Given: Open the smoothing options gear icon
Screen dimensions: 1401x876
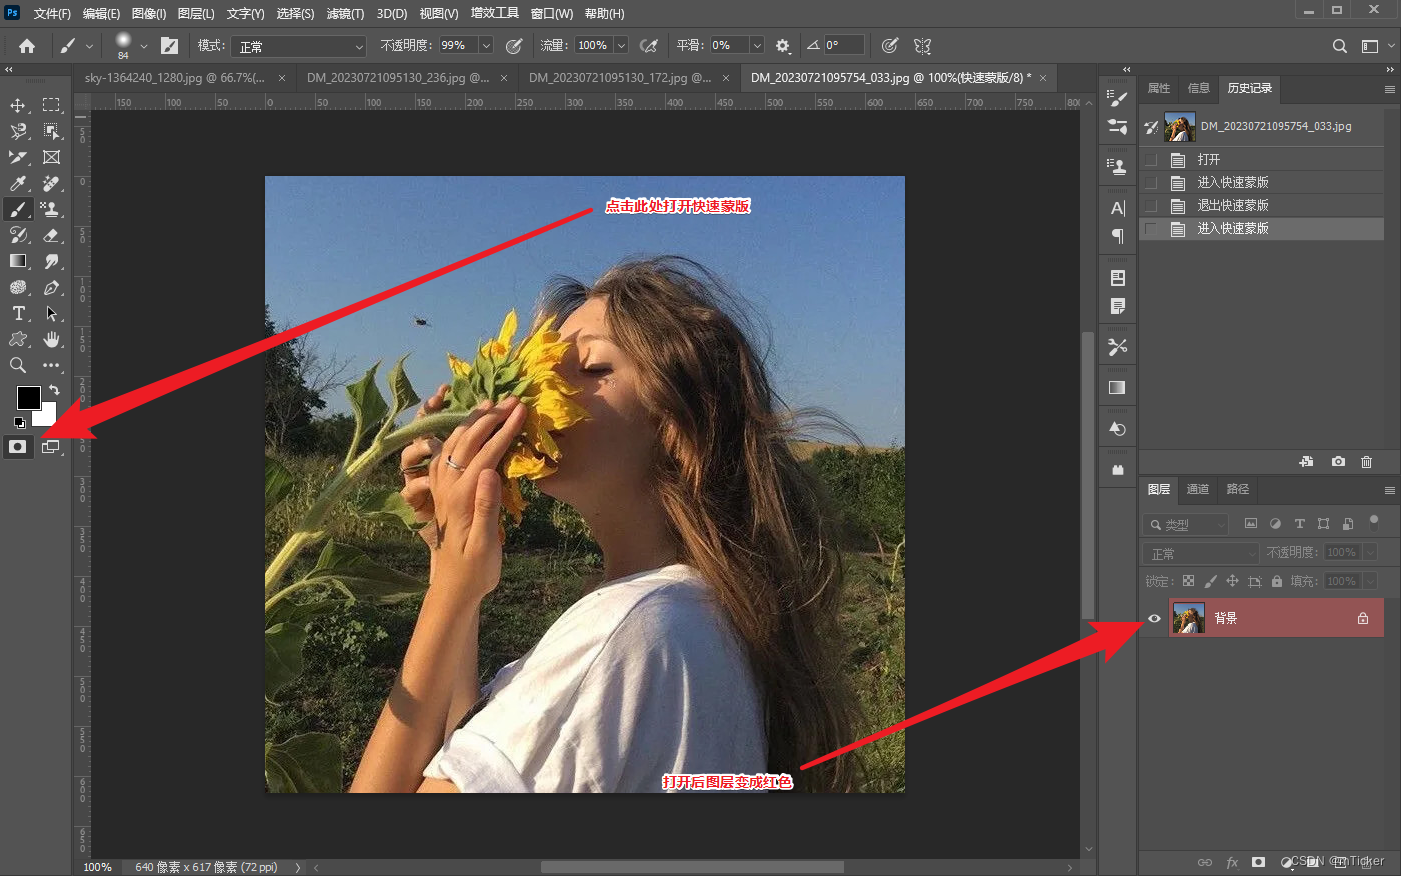Looking at the screenshot, I should click(783, 46).
